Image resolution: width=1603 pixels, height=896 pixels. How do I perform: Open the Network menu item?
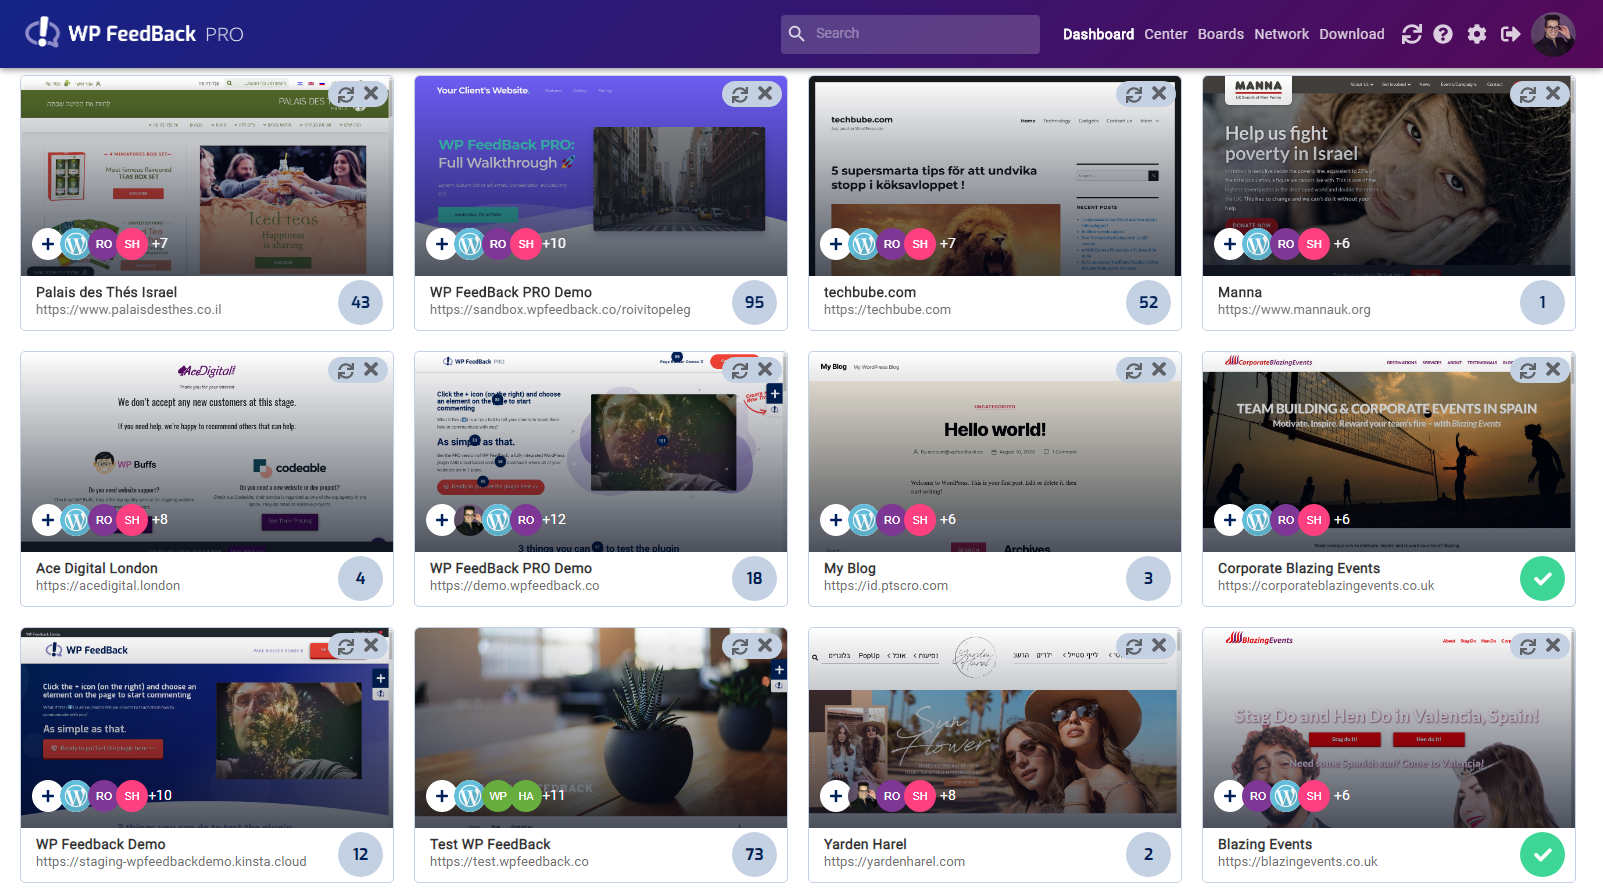1281,34
